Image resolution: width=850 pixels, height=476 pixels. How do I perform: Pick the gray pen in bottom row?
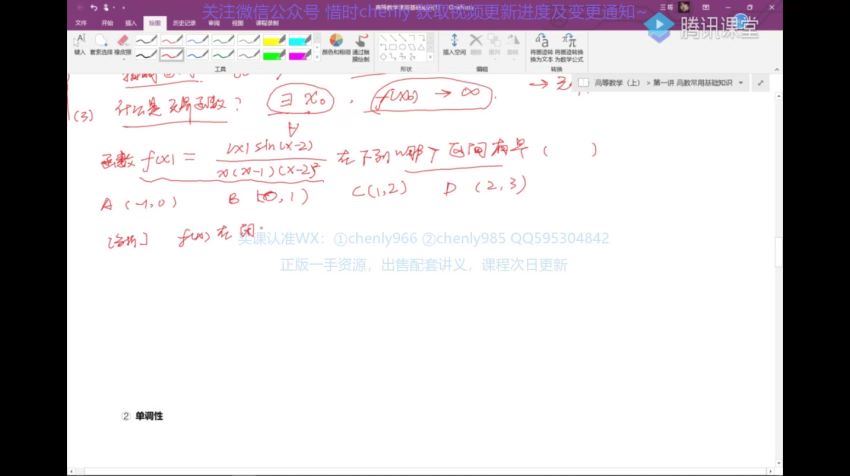pyautogui.click(x=248, y=55)
